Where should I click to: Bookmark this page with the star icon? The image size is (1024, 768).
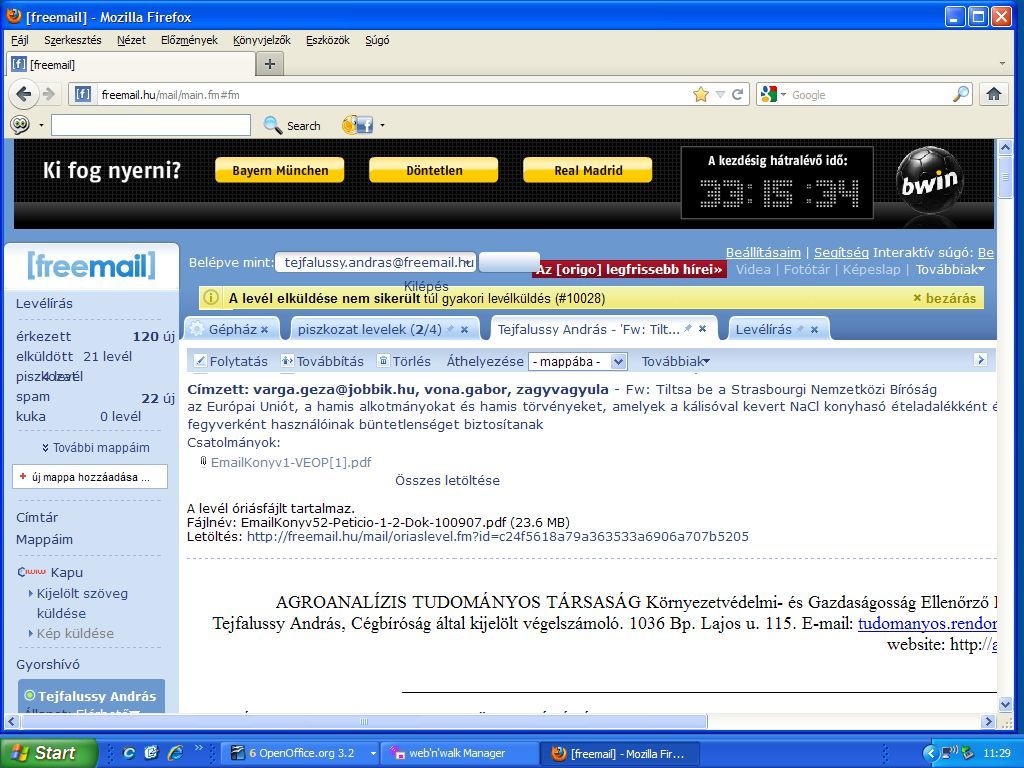tap(701, 95)
